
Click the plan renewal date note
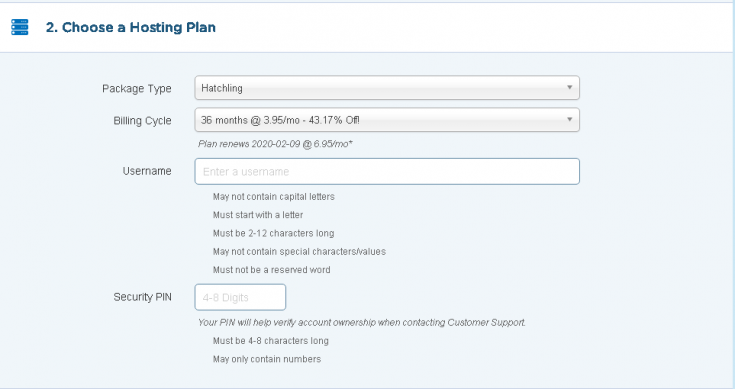275,144
